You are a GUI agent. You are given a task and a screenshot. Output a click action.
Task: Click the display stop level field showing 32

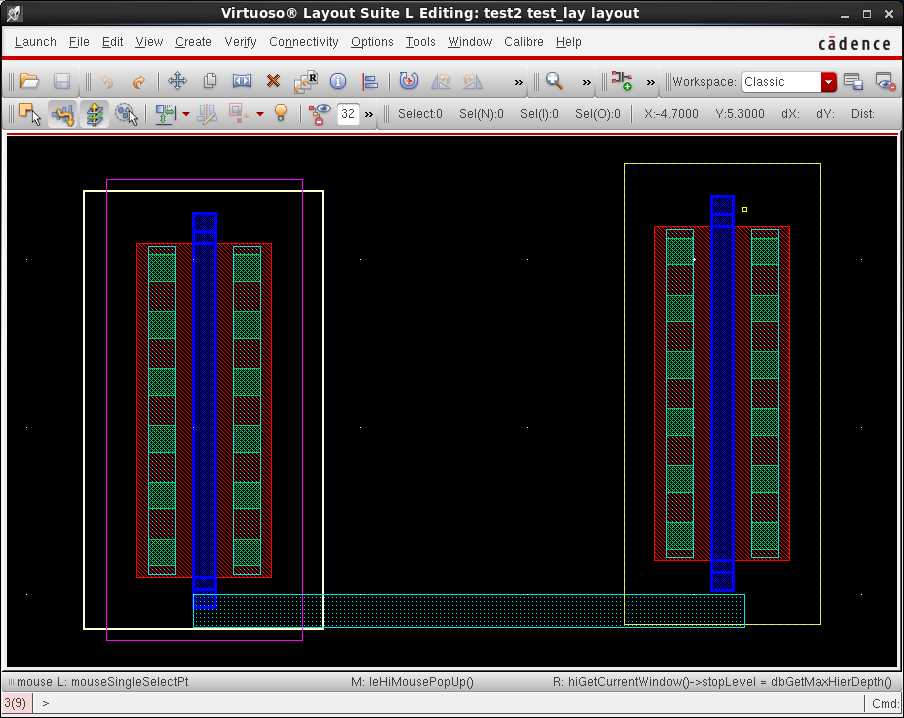[348, 114]
